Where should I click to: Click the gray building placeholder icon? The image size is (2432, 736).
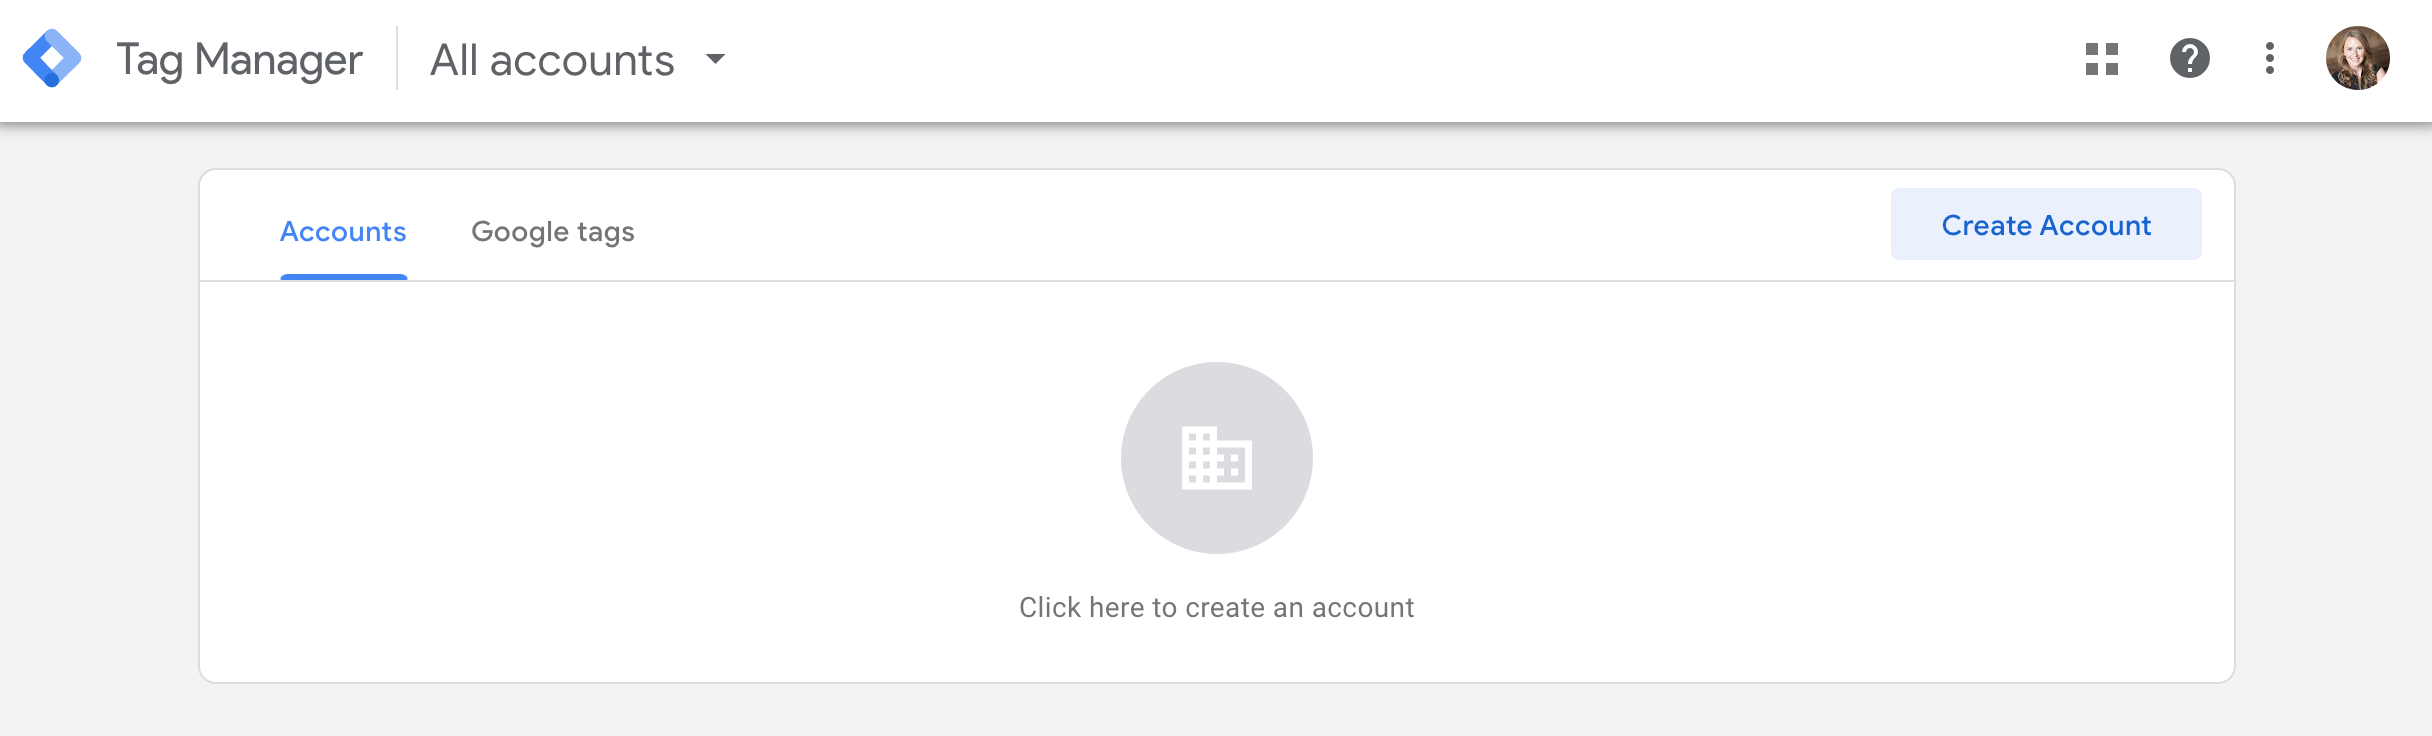[x=1217, y=458]
